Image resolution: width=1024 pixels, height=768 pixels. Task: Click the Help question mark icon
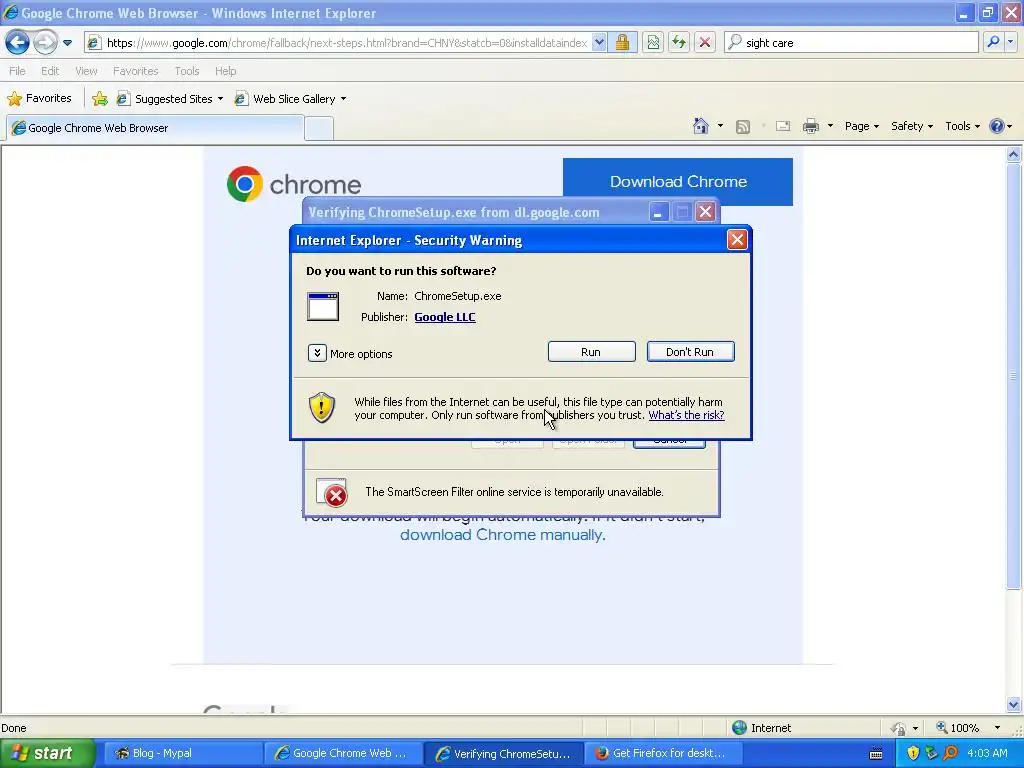coord(997,126)
